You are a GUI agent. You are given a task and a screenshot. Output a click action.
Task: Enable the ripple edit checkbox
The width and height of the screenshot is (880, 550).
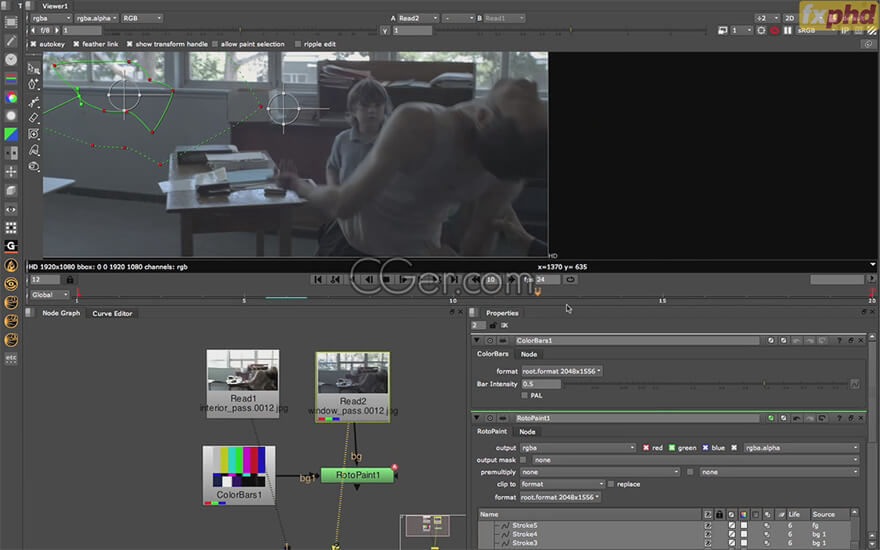(x=298, y=44)
